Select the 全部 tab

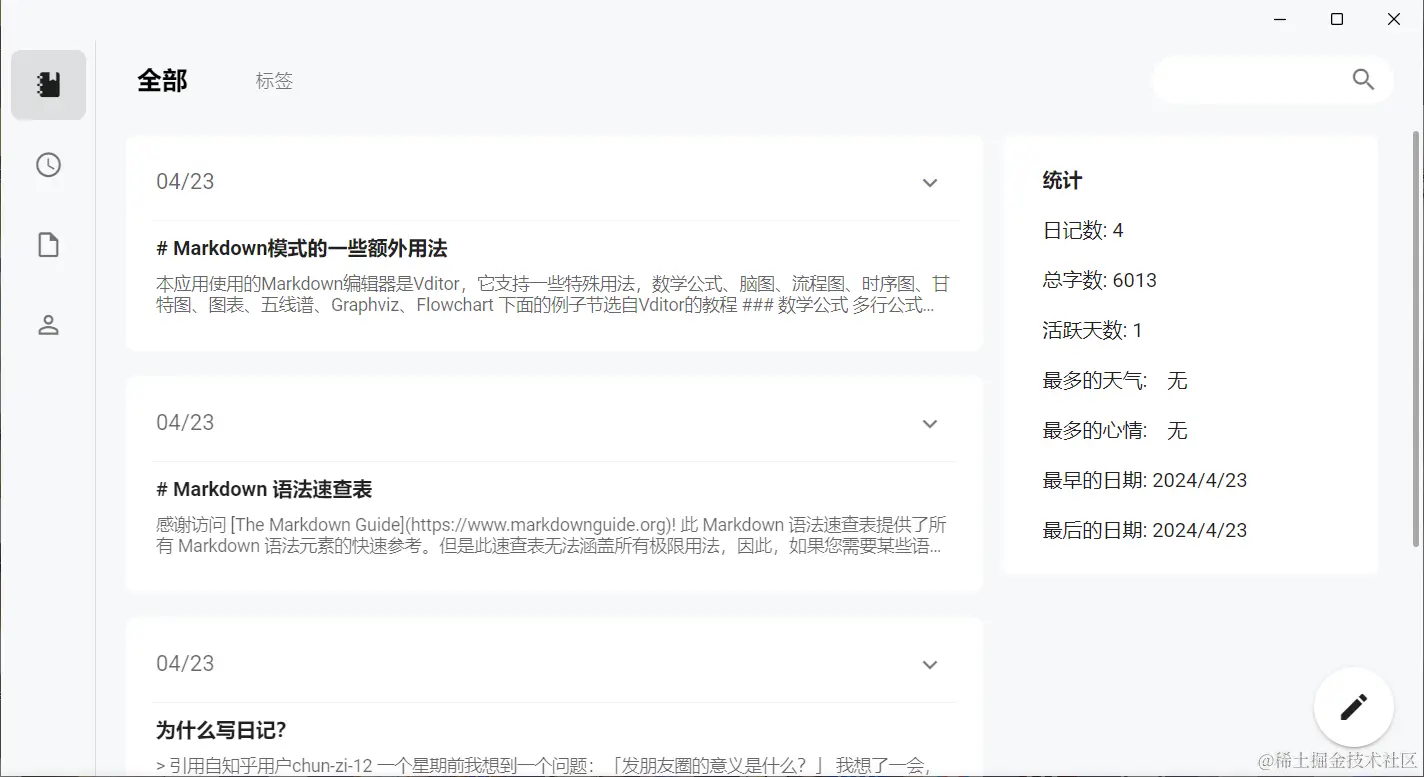[162, 81]
